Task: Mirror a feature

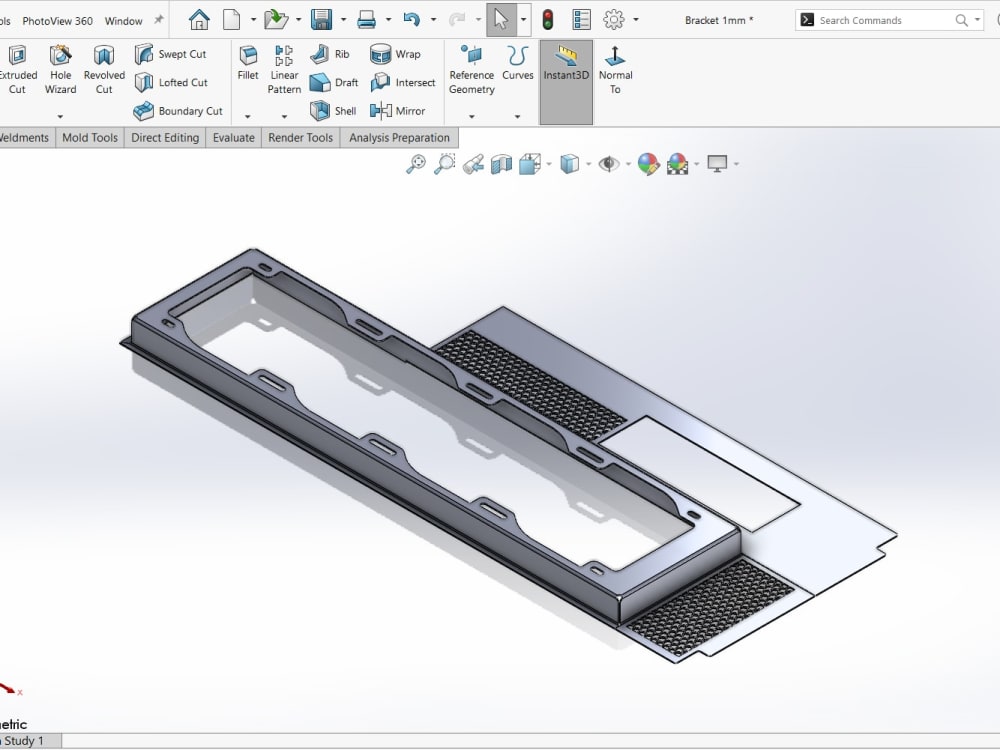Action: tap(397, 111)
